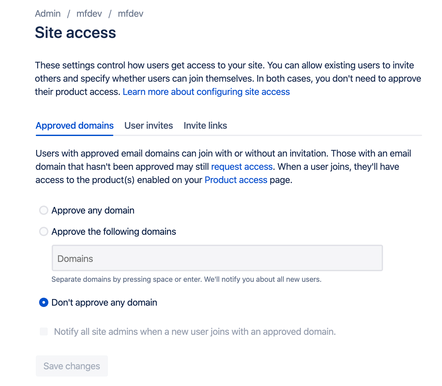Focus the Domains input field
Screen dimensions: 442x386
pyautogui.click(x=217, y=258)
